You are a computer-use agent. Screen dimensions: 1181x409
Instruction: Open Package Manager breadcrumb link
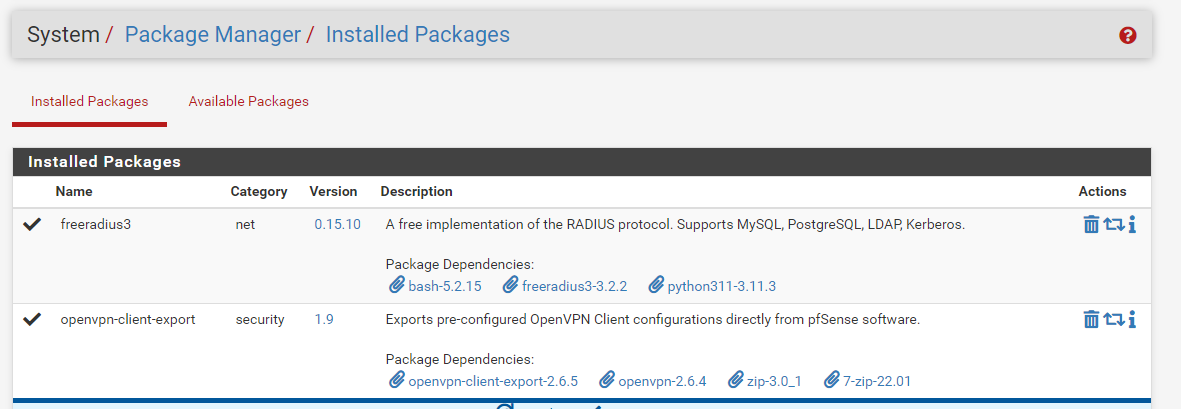(x=212, y=35)
